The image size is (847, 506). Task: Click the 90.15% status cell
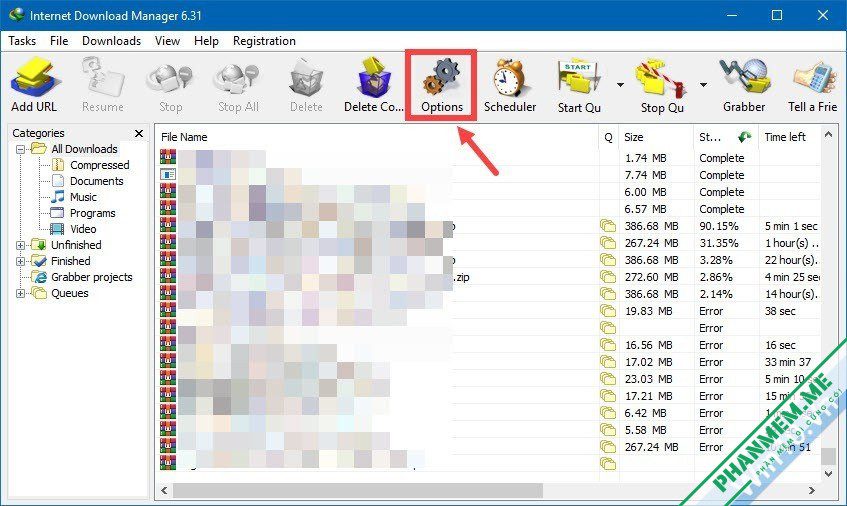pyautogui.click(x=718, y=226)
